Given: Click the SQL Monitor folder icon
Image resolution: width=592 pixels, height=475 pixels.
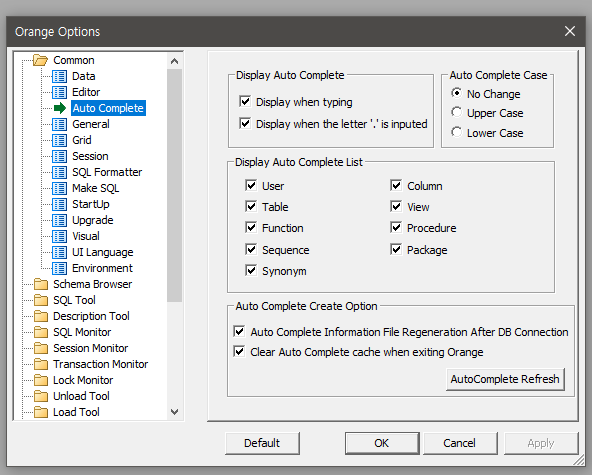Looking at the screenshot, I should pos(41,332).
